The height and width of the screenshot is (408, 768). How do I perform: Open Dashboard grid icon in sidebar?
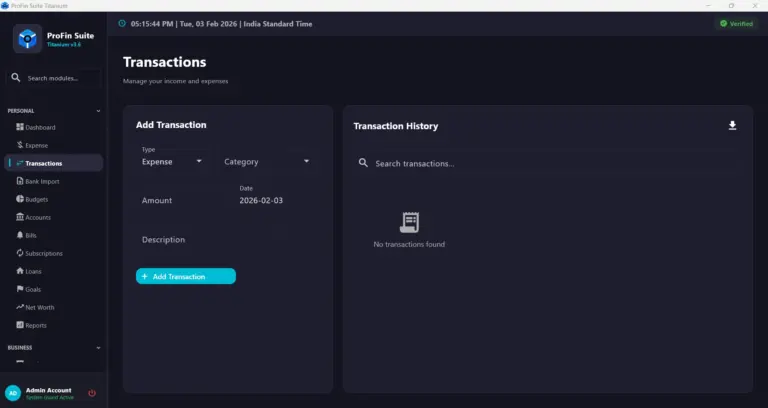tap(20, 127)
